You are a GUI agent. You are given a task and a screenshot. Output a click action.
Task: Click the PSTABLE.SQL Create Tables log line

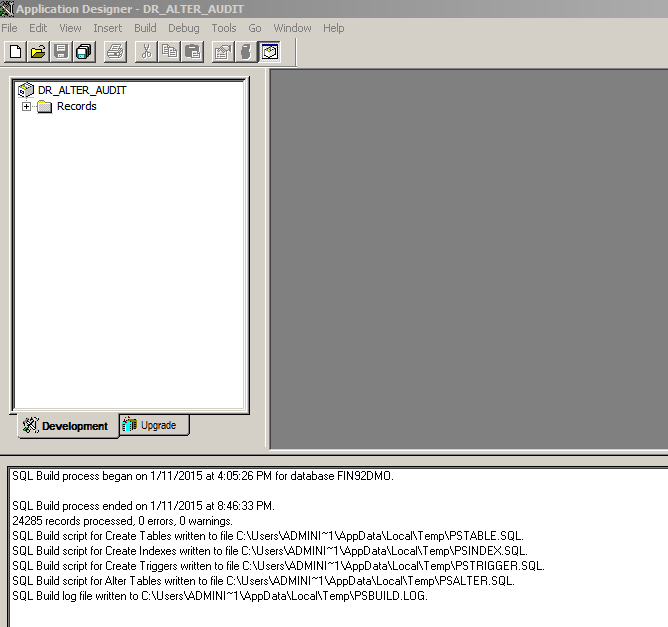click(268, 536)
